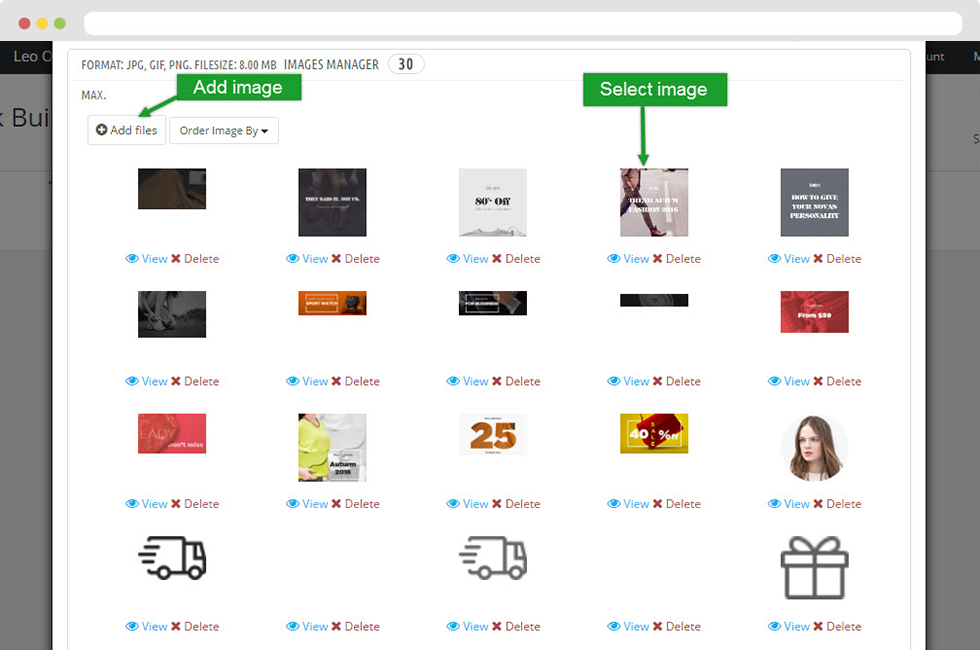
Task: Delete the black 'For Business' banner
Action: [x=516, y=381]
